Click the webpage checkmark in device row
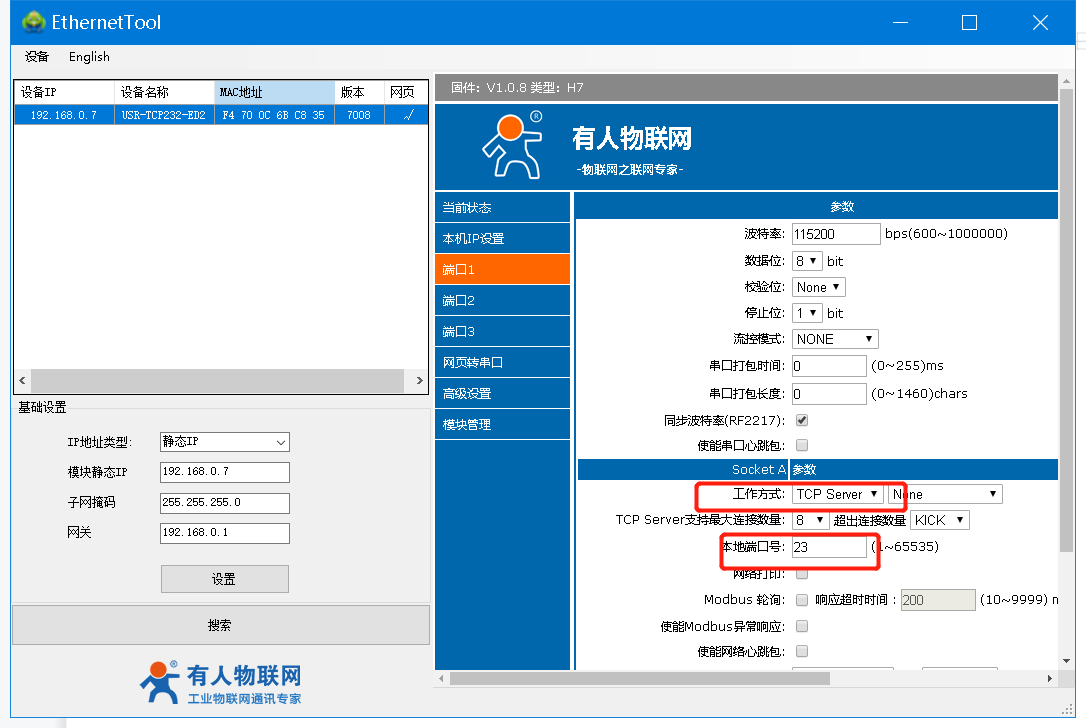The width and height of the screenshot is (1086, 728). click(x=408, y=115)
